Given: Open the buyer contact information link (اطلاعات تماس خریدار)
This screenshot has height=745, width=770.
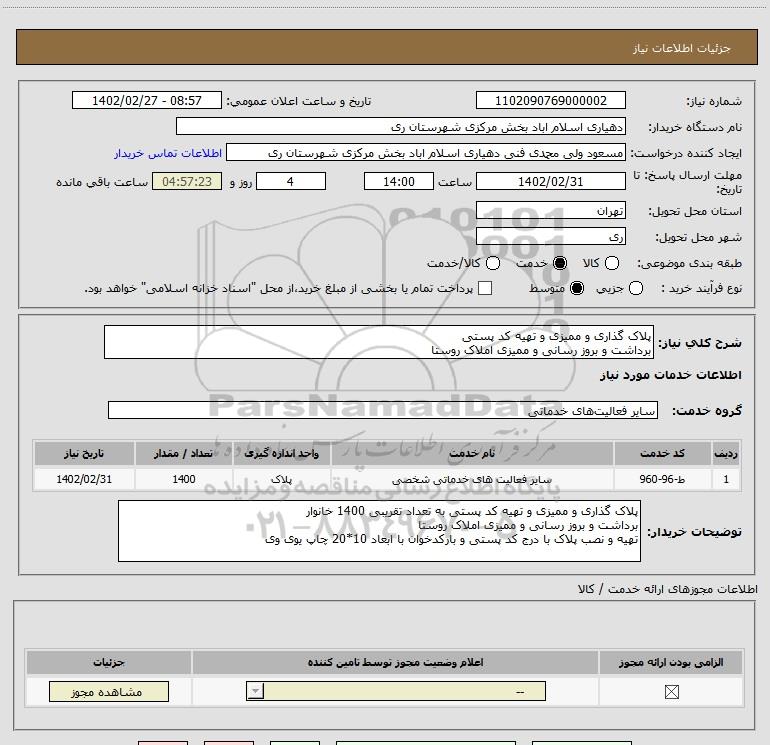Looking at the screenshot, I should point(168,153).
